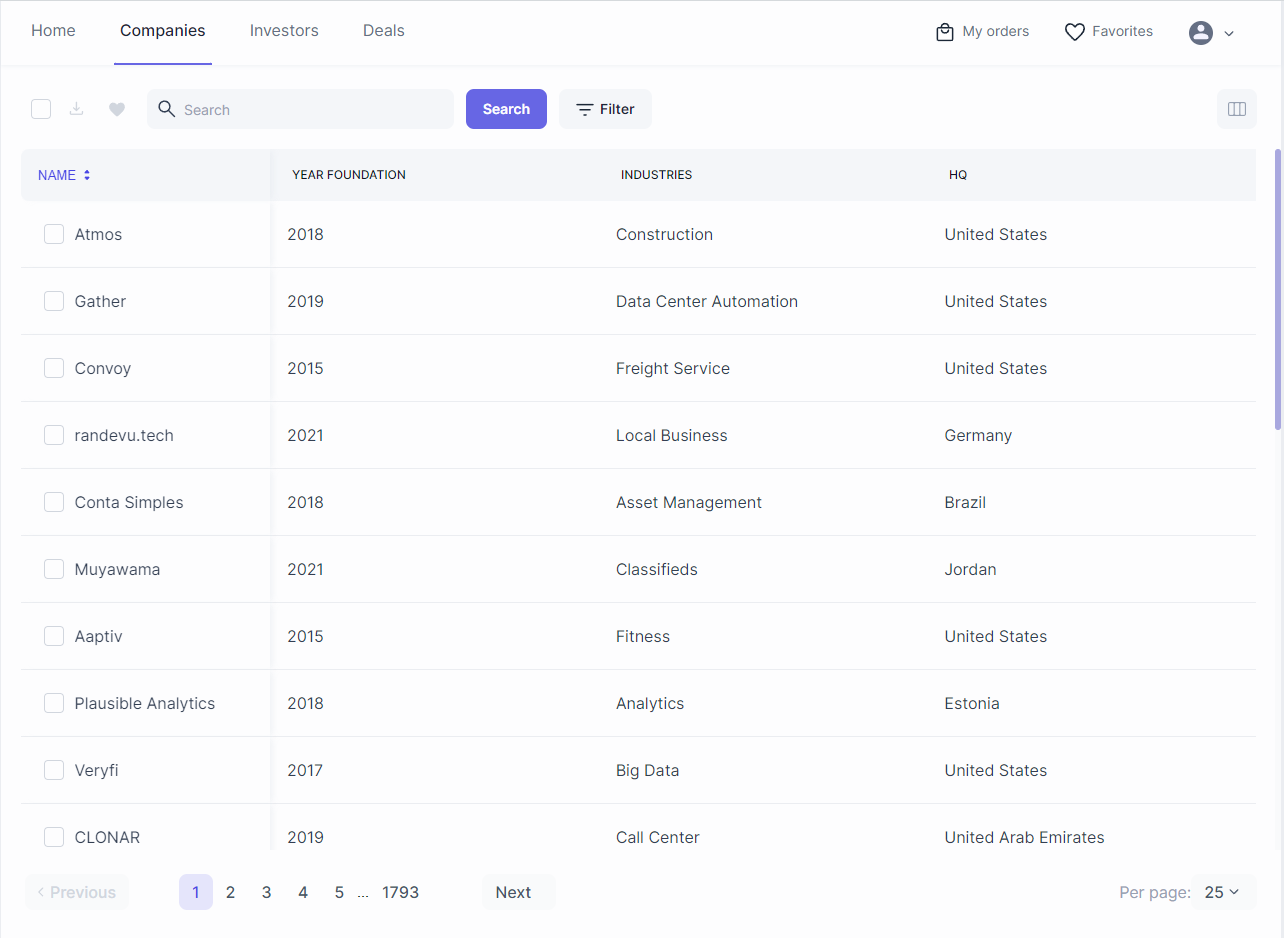This screenshot has height=938, width=1284.
Task: Click the user profile avatar icon
Action: tap(1201, 32)
